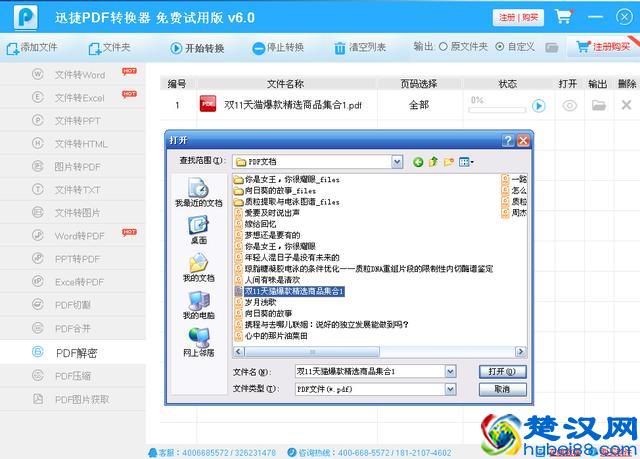Click play button in the file row
The width and height of the screenshot is (640, 459).
538,106
